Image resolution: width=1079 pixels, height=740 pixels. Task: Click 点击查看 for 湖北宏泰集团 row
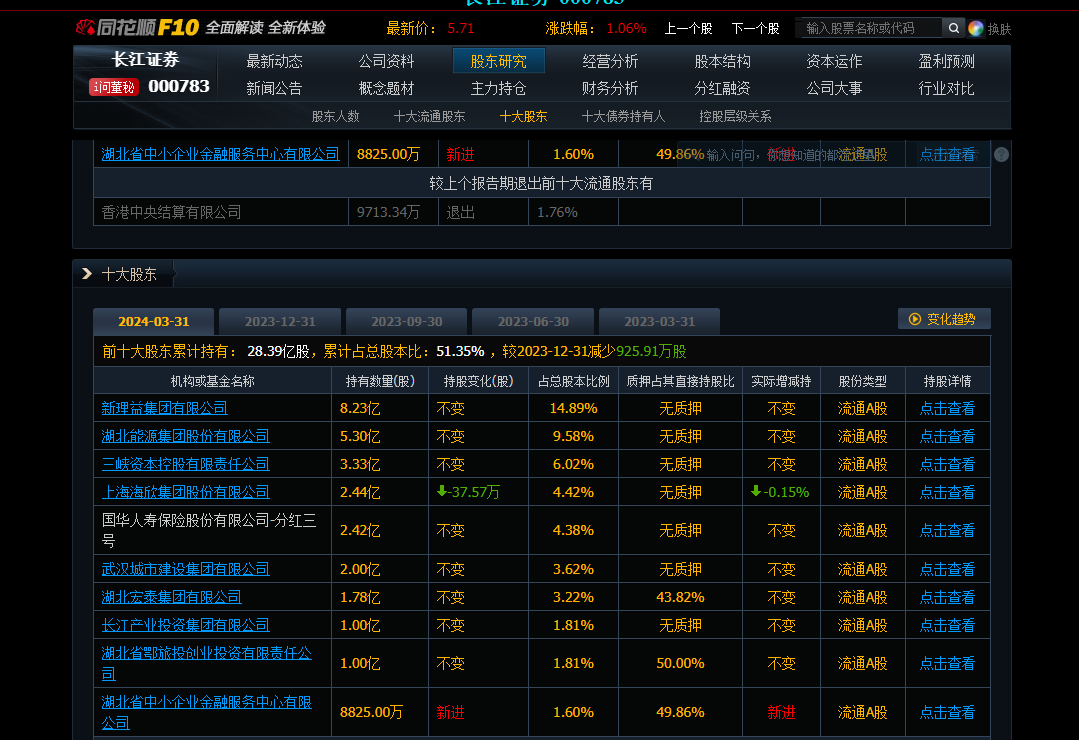[948, 597]
